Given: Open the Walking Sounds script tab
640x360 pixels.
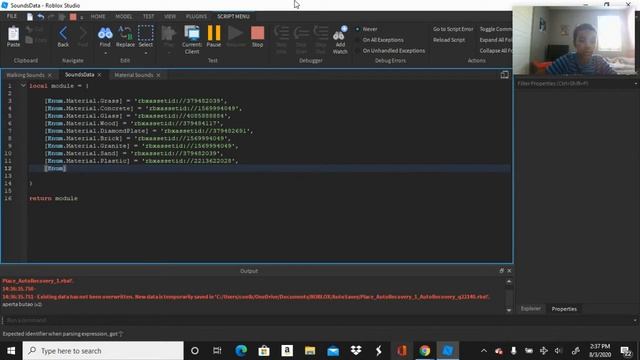Looking at the screenshot, I should coord(25,75).
